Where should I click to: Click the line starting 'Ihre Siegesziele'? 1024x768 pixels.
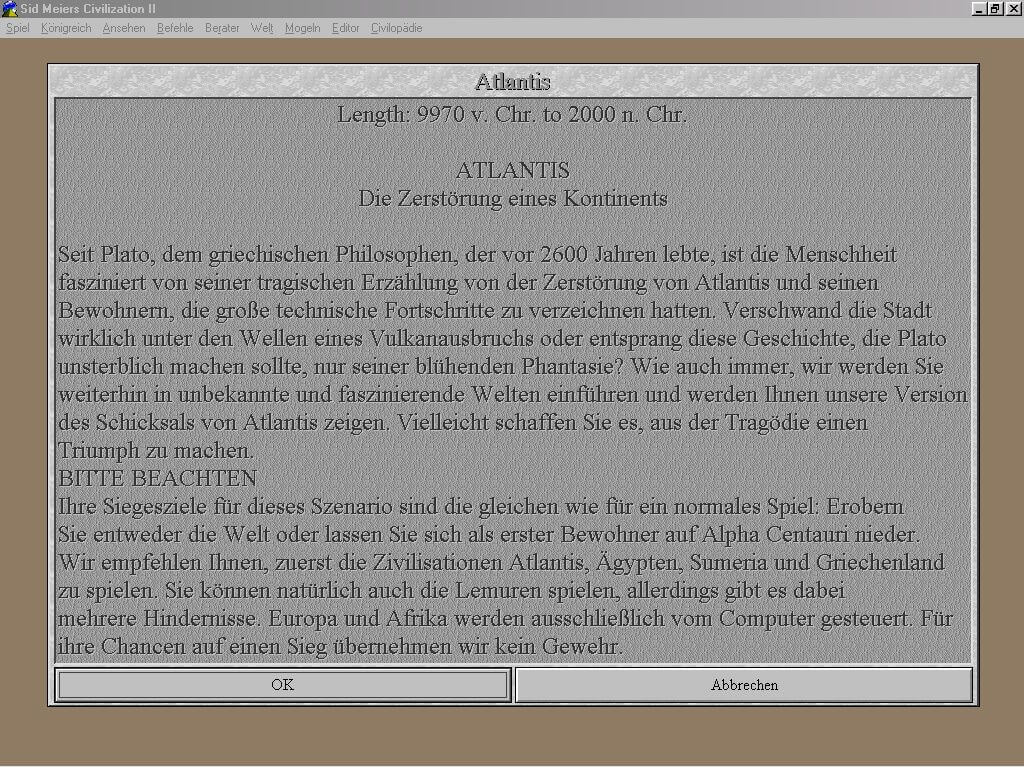481,507
